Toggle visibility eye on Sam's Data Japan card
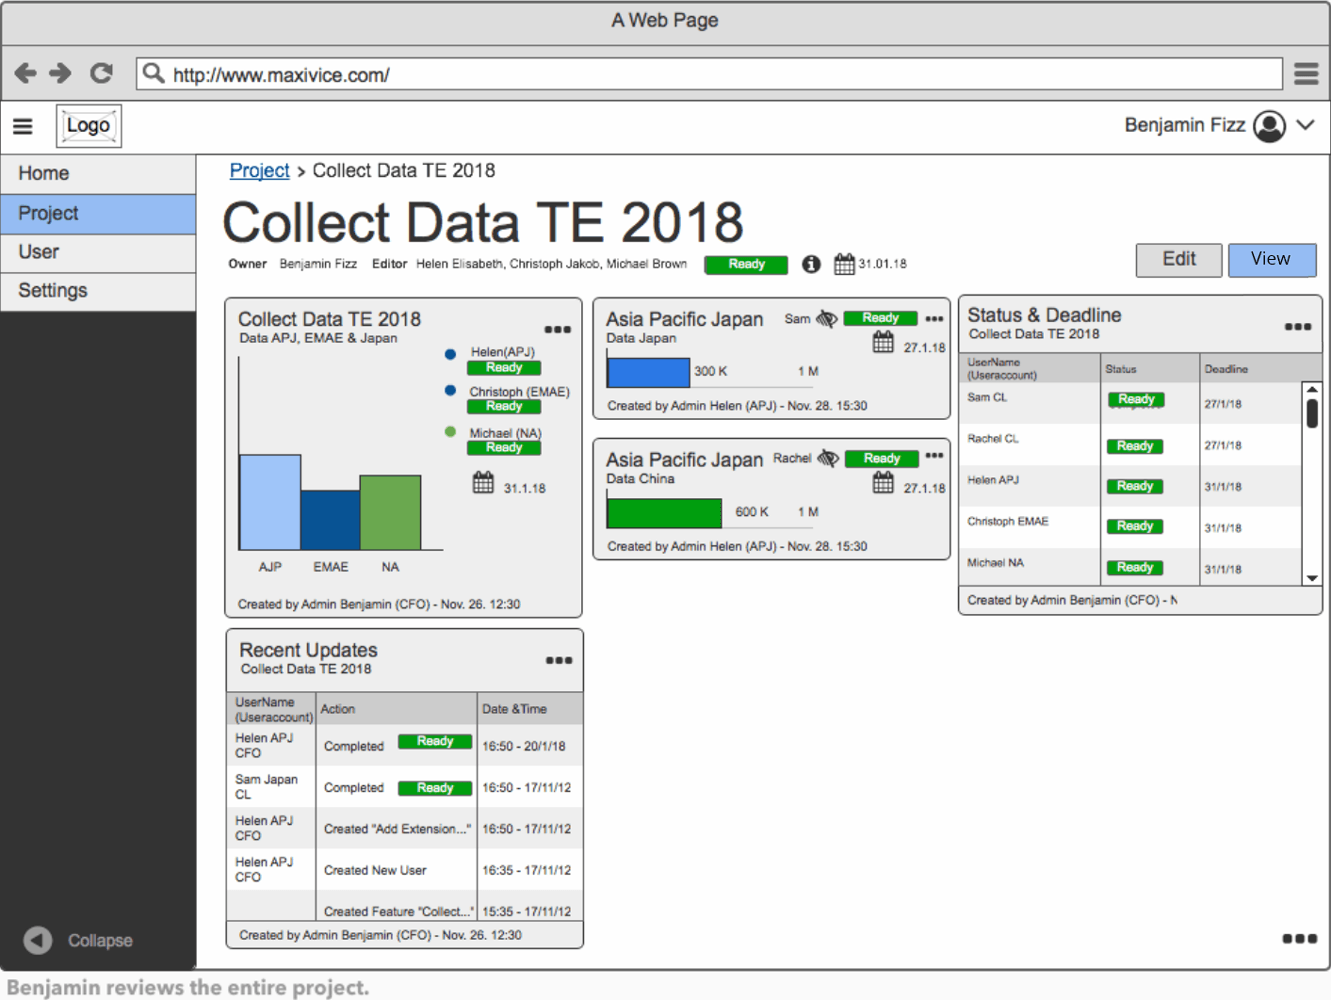Viewport: 1331px width, 1000px height. pos(826,319)
